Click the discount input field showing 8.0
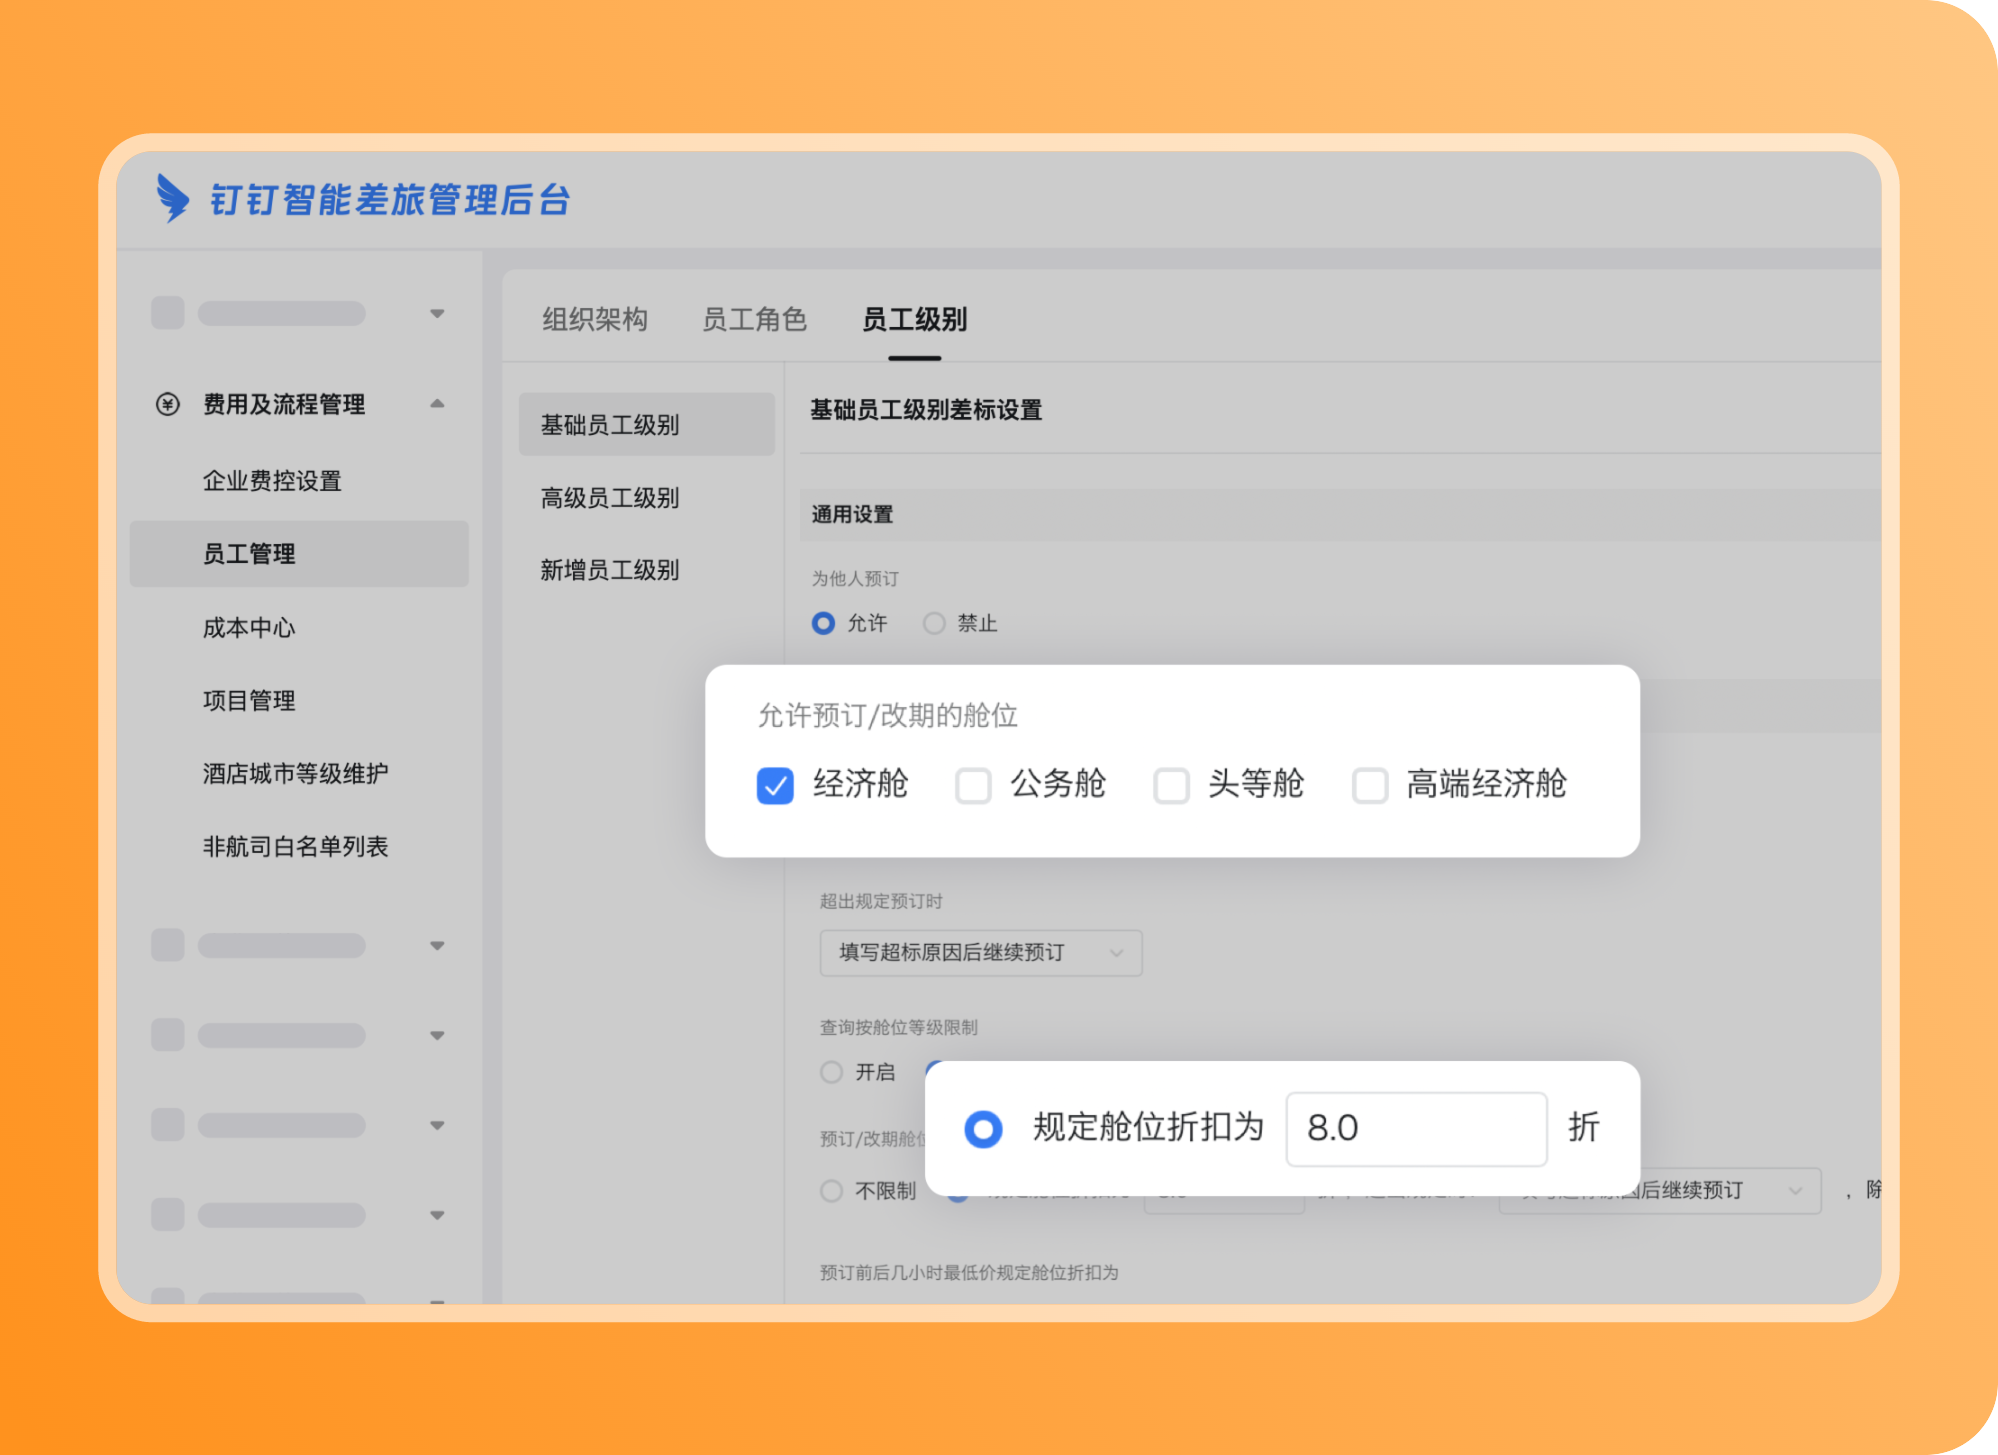 pyautogui.click(x=1415, y=1129)
